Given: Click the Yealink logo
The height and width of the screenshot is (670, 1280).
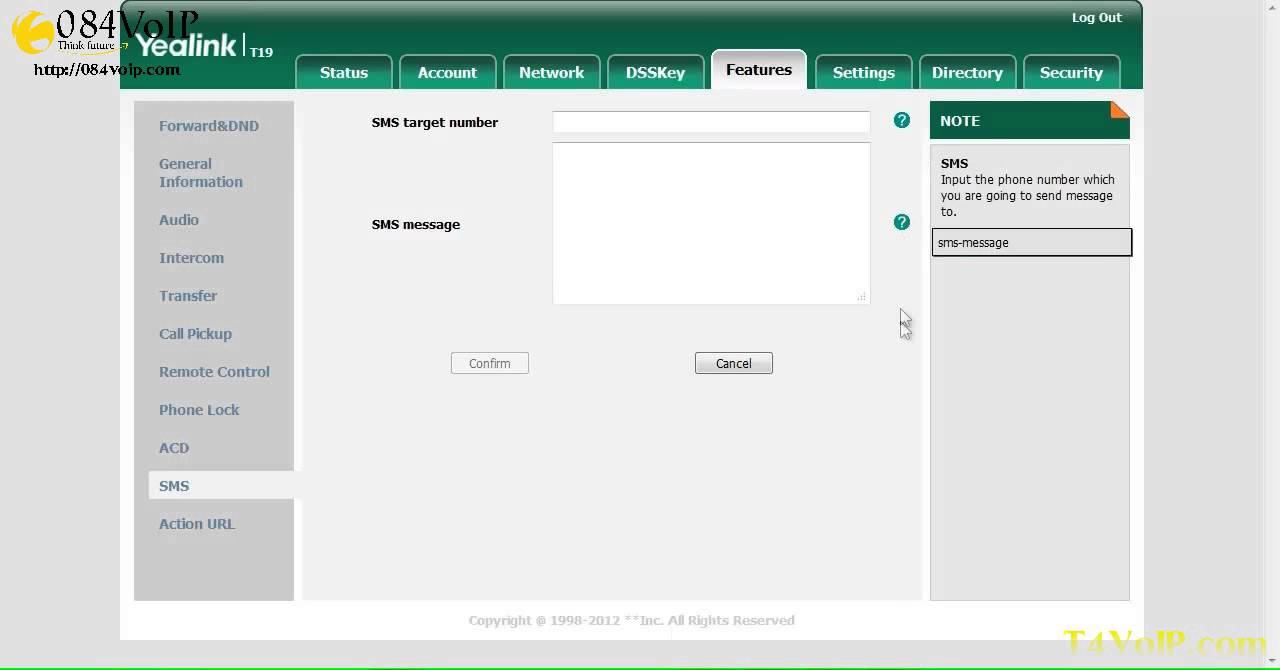Looking at the screenshot, I should click(187, 45).
